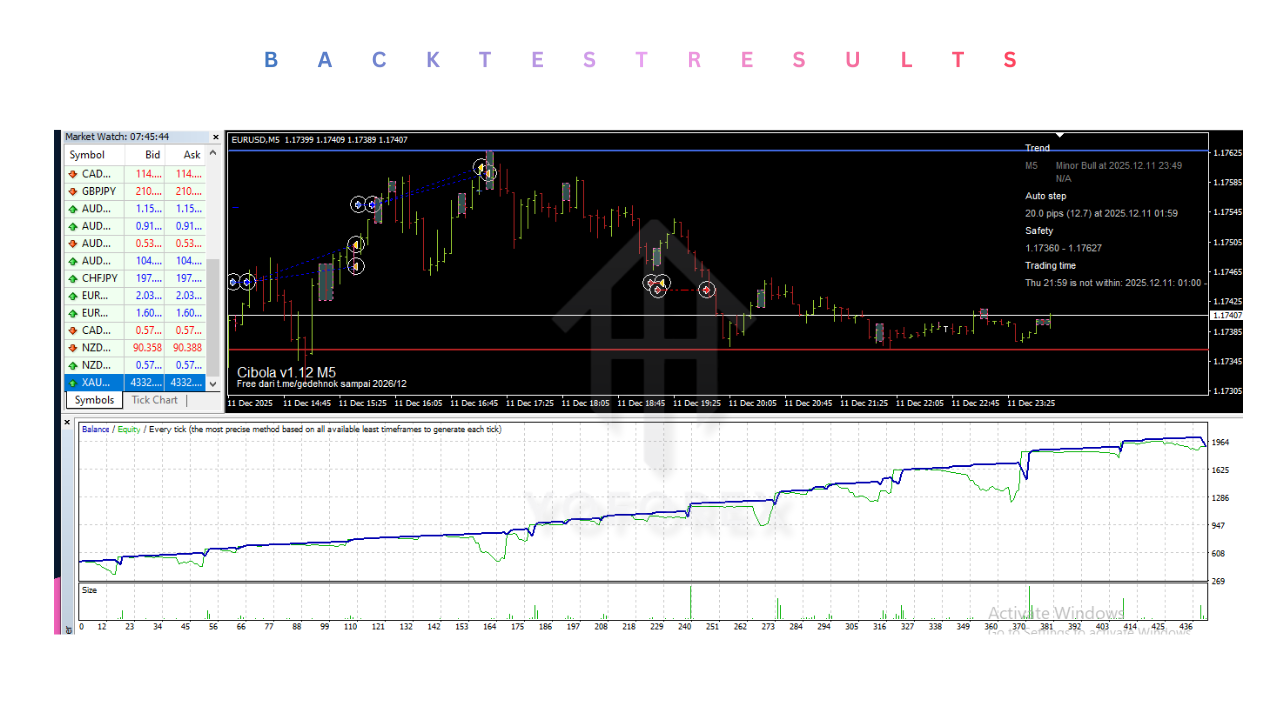Click the green up arrow beside CHFJPY

73,278
